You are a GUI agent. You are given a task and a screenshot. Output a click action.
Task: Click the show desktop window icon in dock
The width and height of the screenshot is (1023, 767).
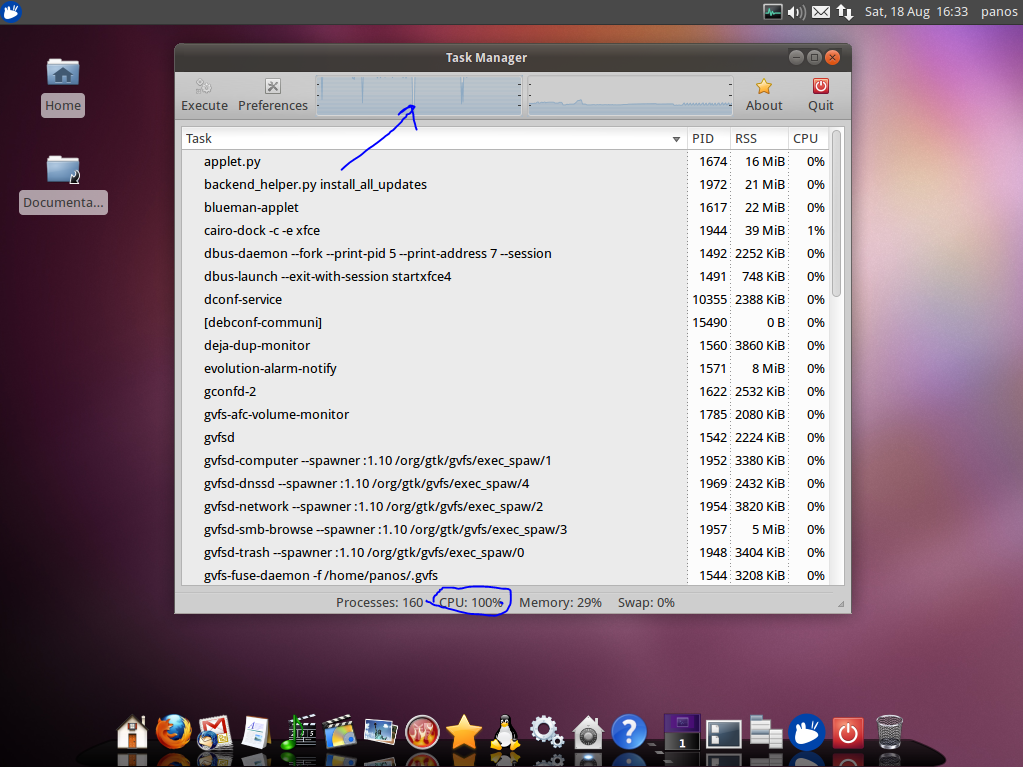tap(724, 733)
